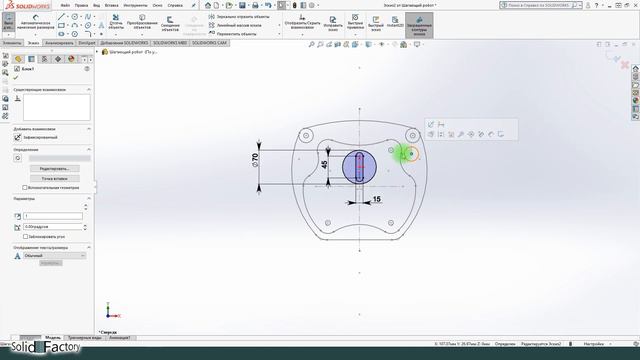Open the Help menu
Viewport: 640px width, 360px height.
pyautogui.click(x=175, y=6)
